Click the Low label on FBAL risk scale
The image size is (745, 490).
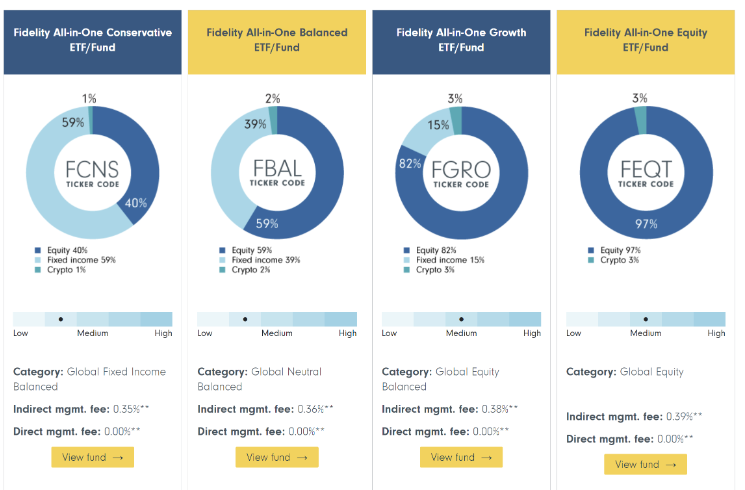click(205, 333)
